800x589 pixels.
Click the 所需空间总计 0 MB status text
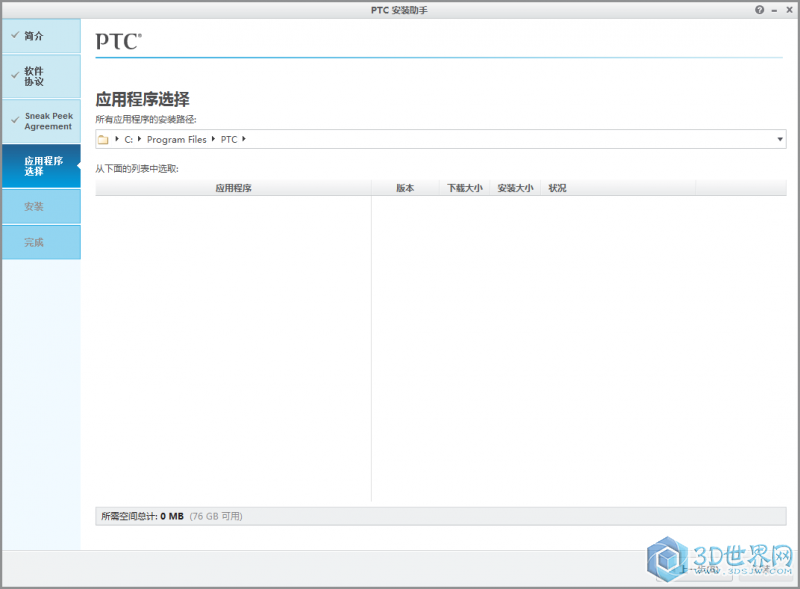click(142, 516)
